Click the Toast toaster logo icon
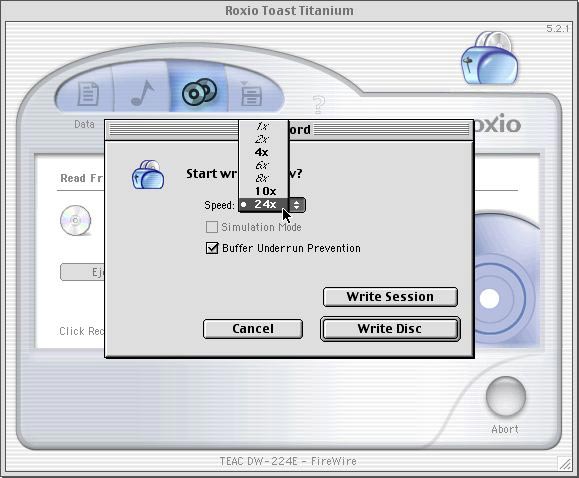 click(489, 58)
